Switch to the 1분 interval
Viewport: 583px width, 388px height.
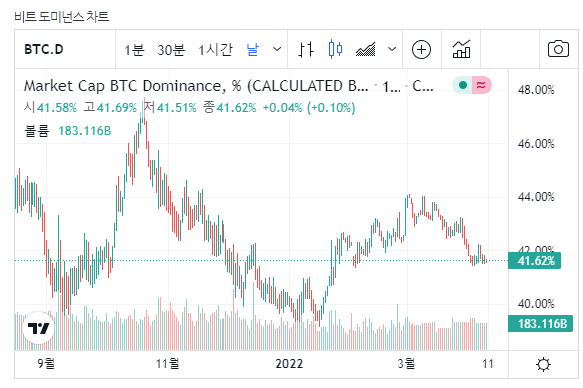[x=134, y=49]
